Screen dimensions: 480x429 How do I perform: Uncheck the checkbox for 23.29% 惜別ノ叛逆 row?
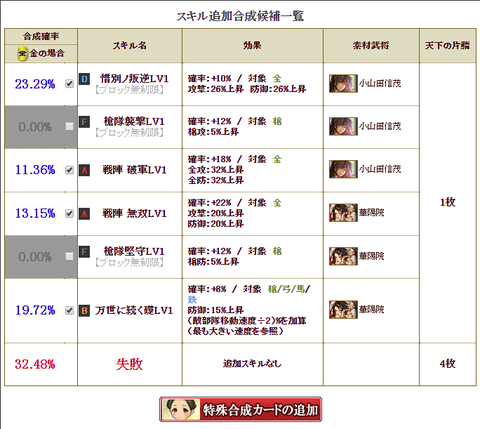[x=69, y=83]
